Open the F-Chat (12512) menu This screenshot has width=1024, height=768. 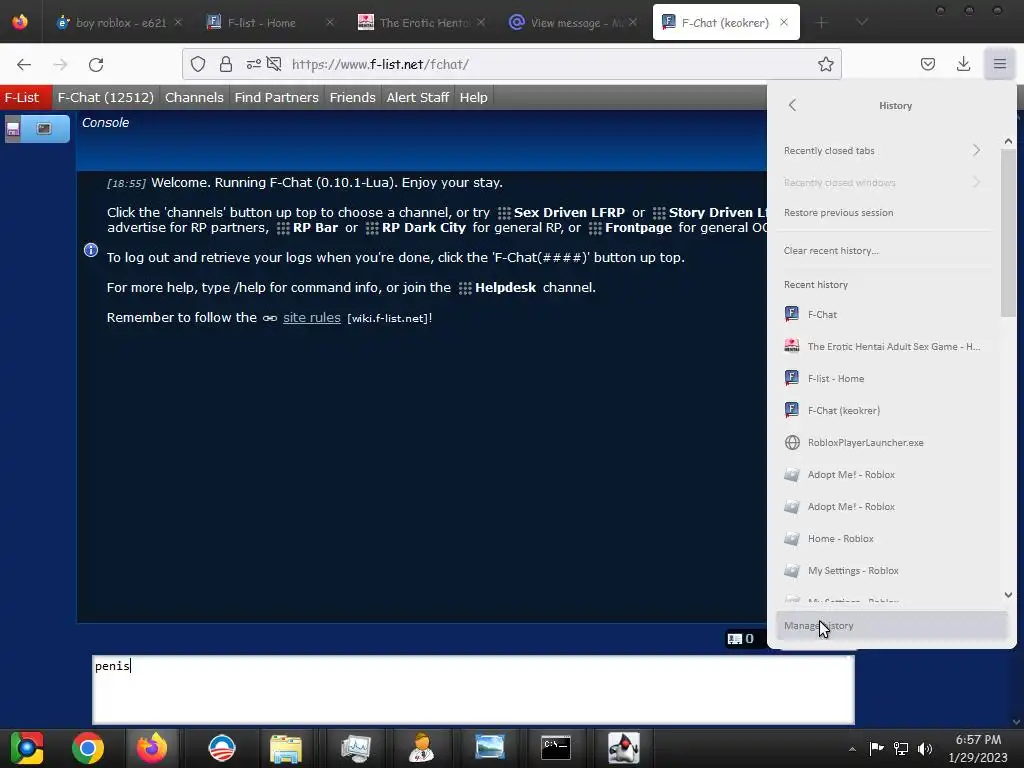pos(106,97)
